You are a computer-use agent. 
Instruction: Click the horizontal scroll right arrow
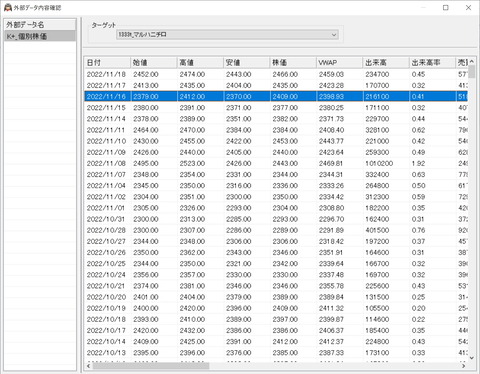point(464,366)
